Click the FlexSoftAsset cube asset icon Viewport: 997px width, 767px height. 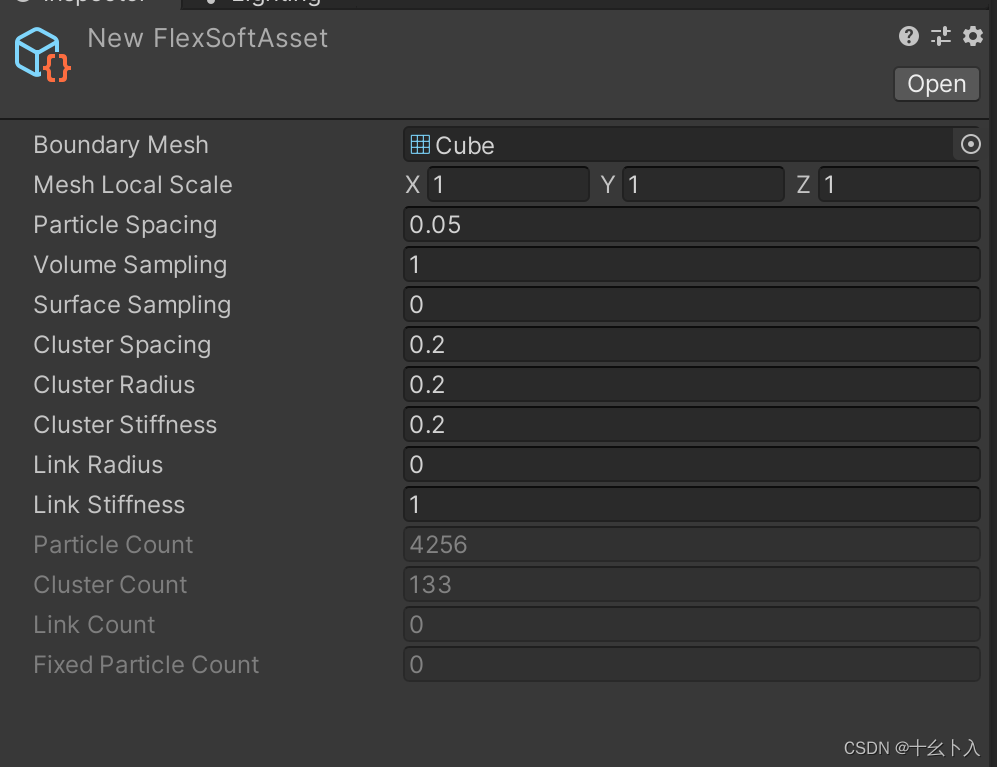pyautogui.click(x=41, y=54)
